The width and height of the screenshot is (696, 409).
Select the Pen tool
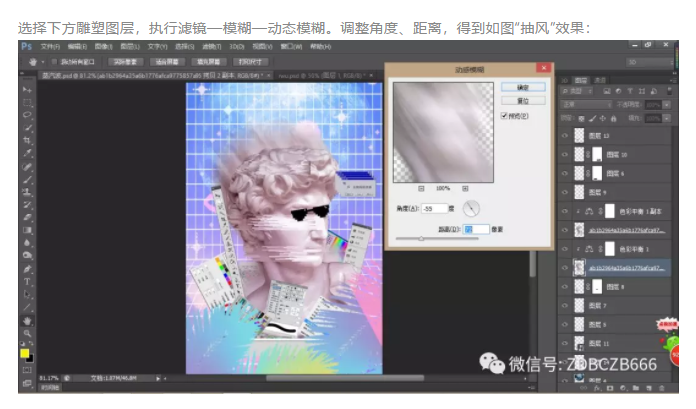tap(27, 269)
